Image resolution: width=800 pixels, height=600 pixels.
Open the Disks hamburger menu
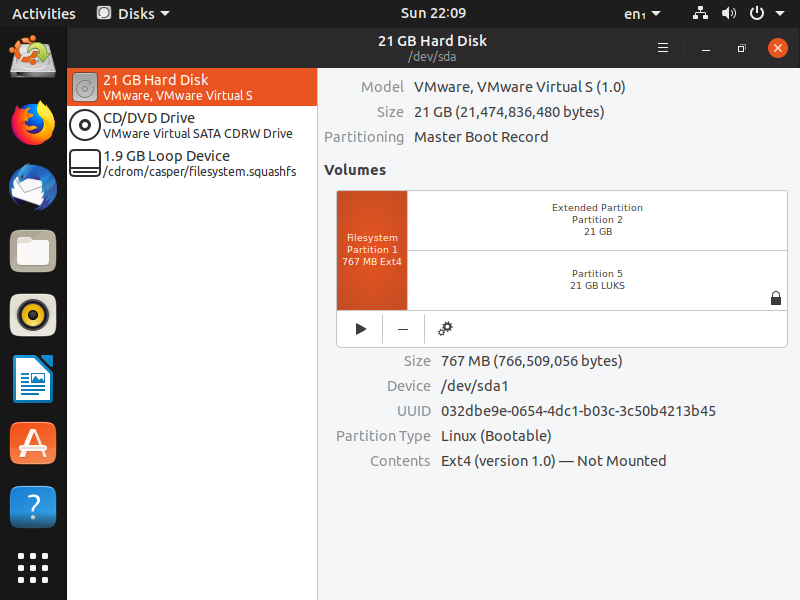pyautogui.click(x=663, y=48)
